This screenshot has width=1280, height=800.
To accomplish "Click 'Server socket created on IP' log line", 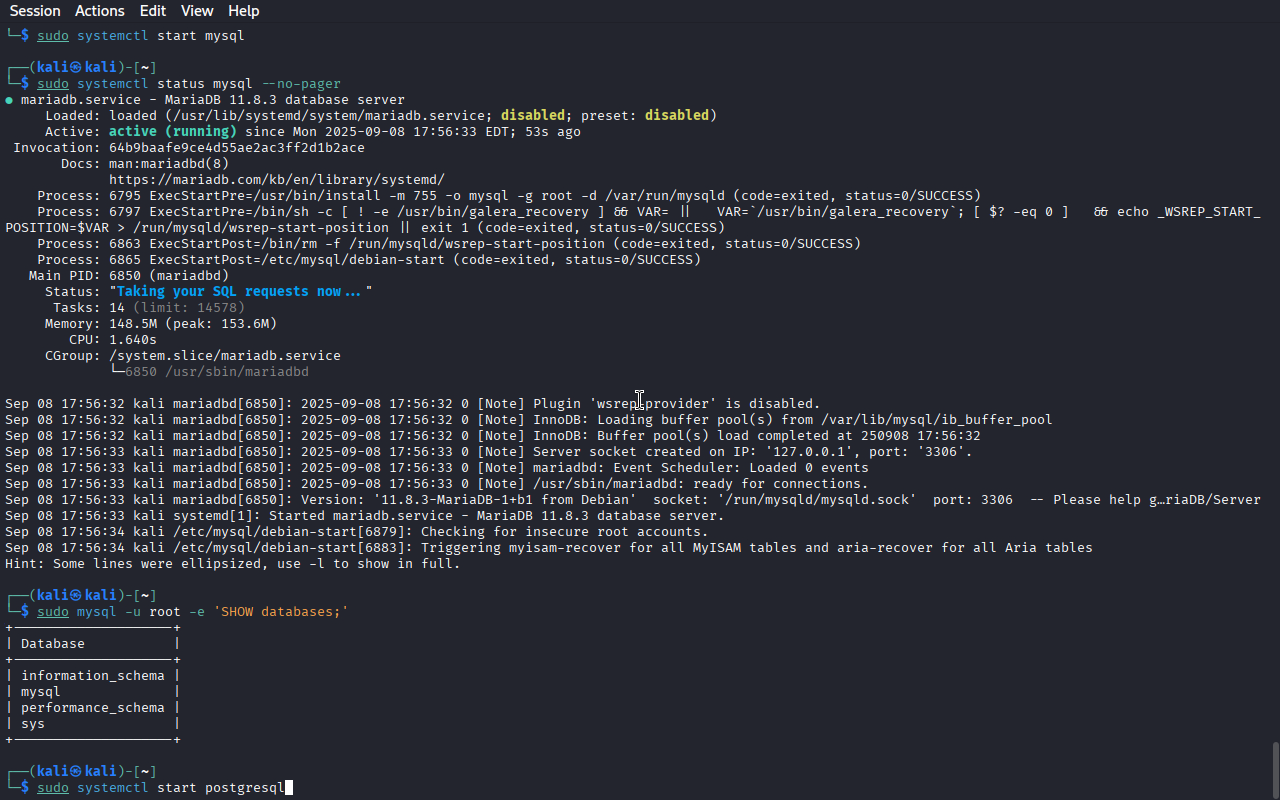I will (489, 451).
